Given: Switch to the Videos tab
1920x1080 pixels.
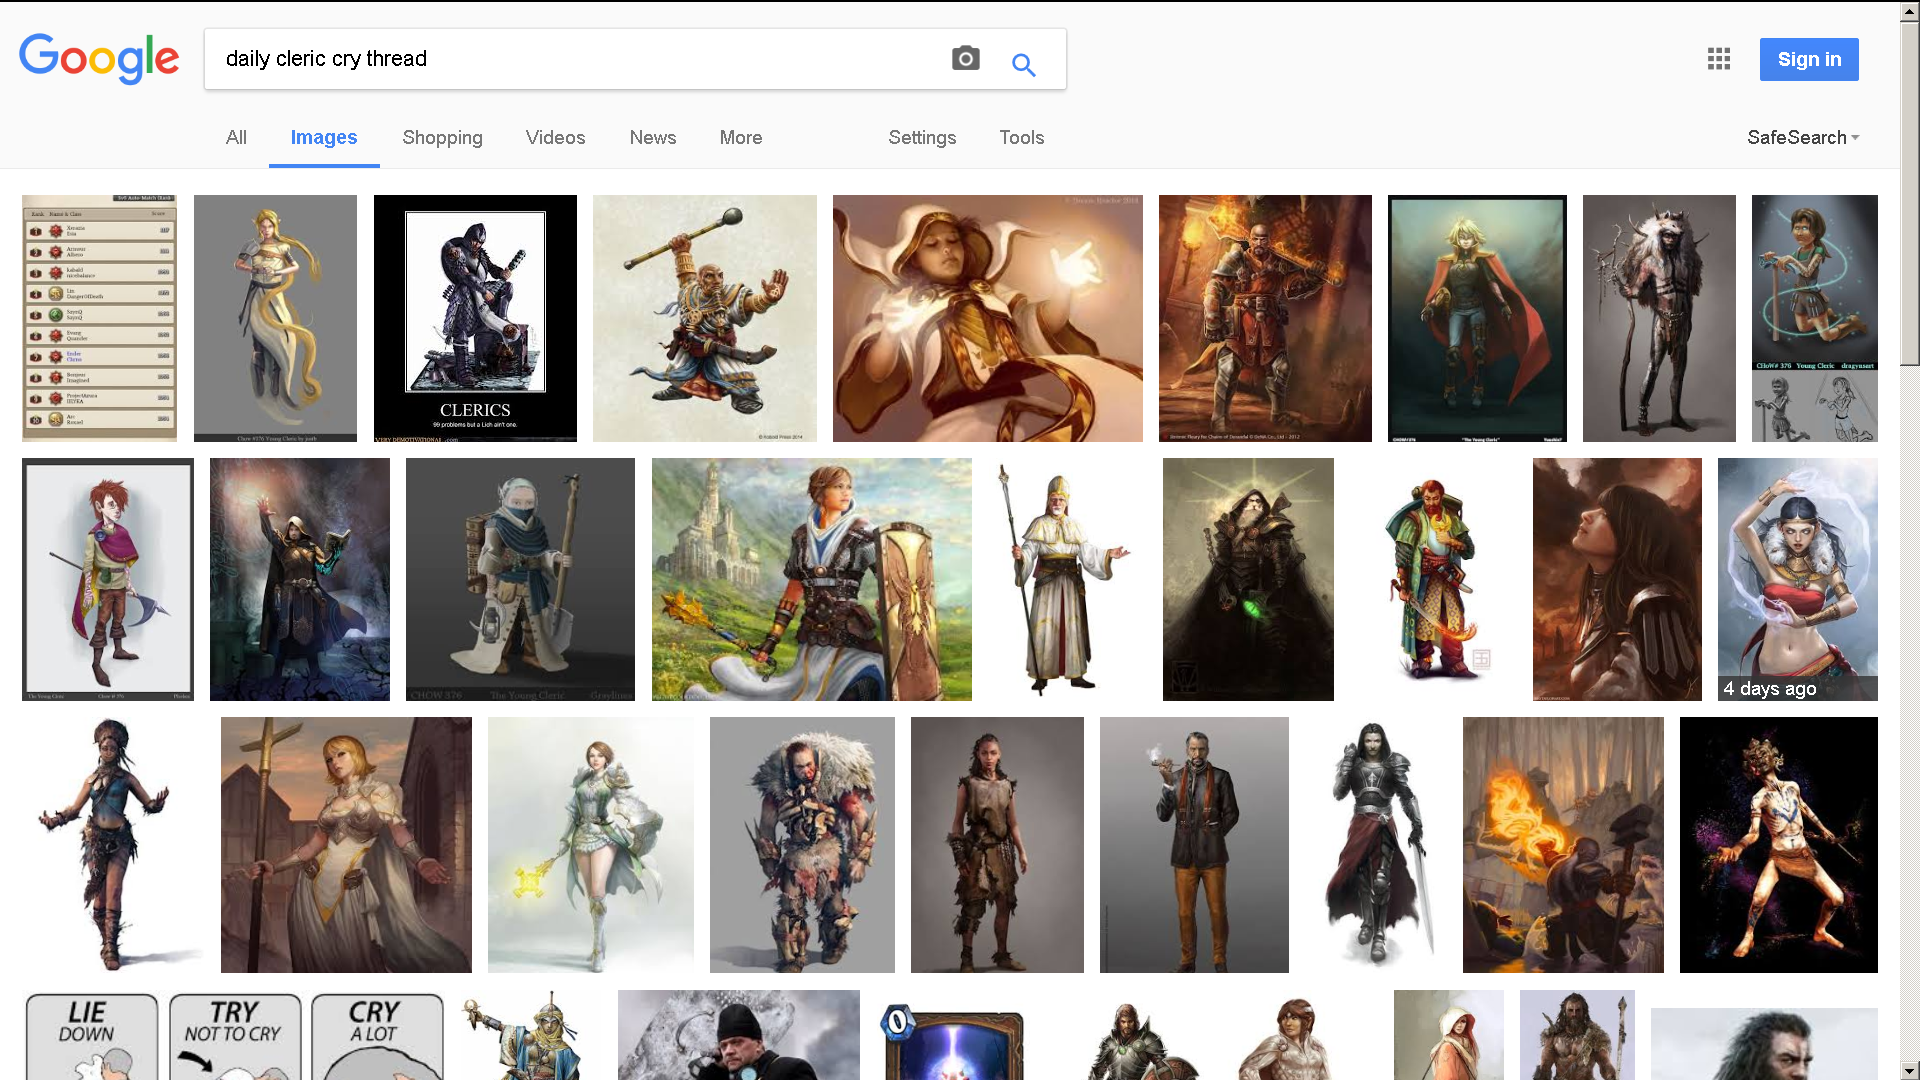Looking at the screenshot, I should click(555, 138).
